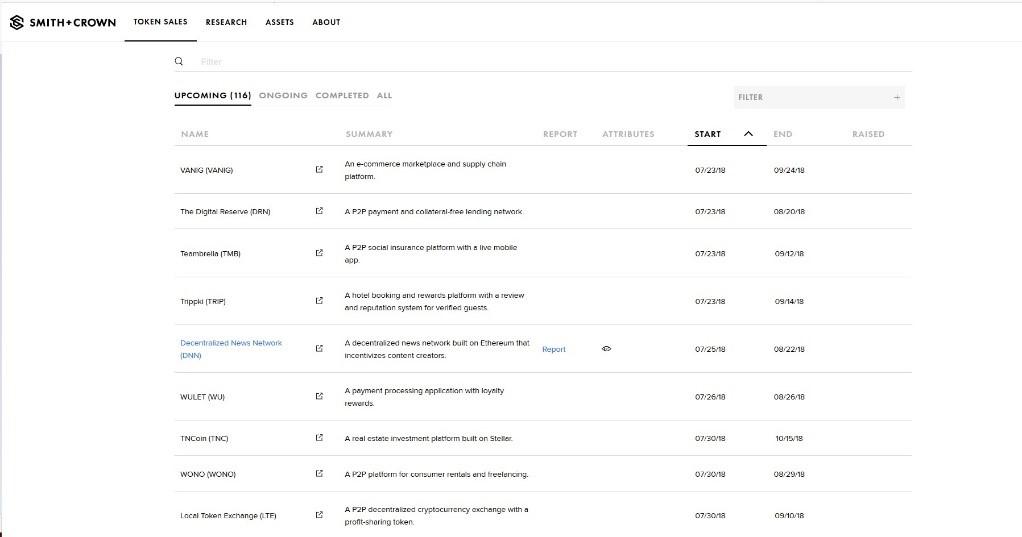Click Local Token Exchange end date 09/10/18
Viewport: 1022px width, 537px height.
click(x=789, y=515)
